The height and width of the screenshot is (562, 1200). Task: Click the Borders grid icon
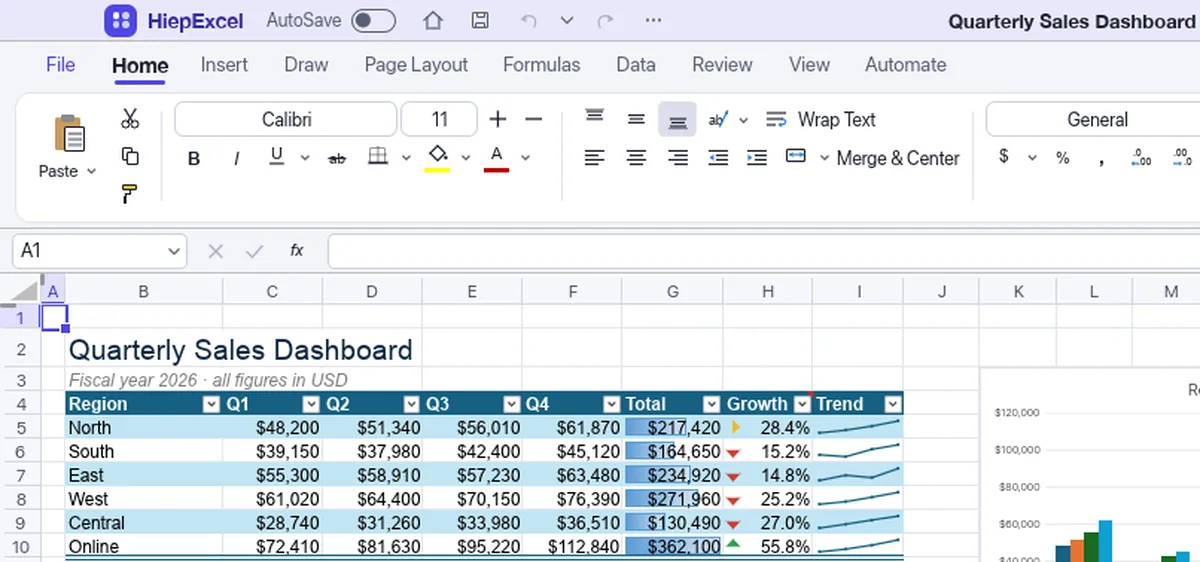[x=378, y=157]
